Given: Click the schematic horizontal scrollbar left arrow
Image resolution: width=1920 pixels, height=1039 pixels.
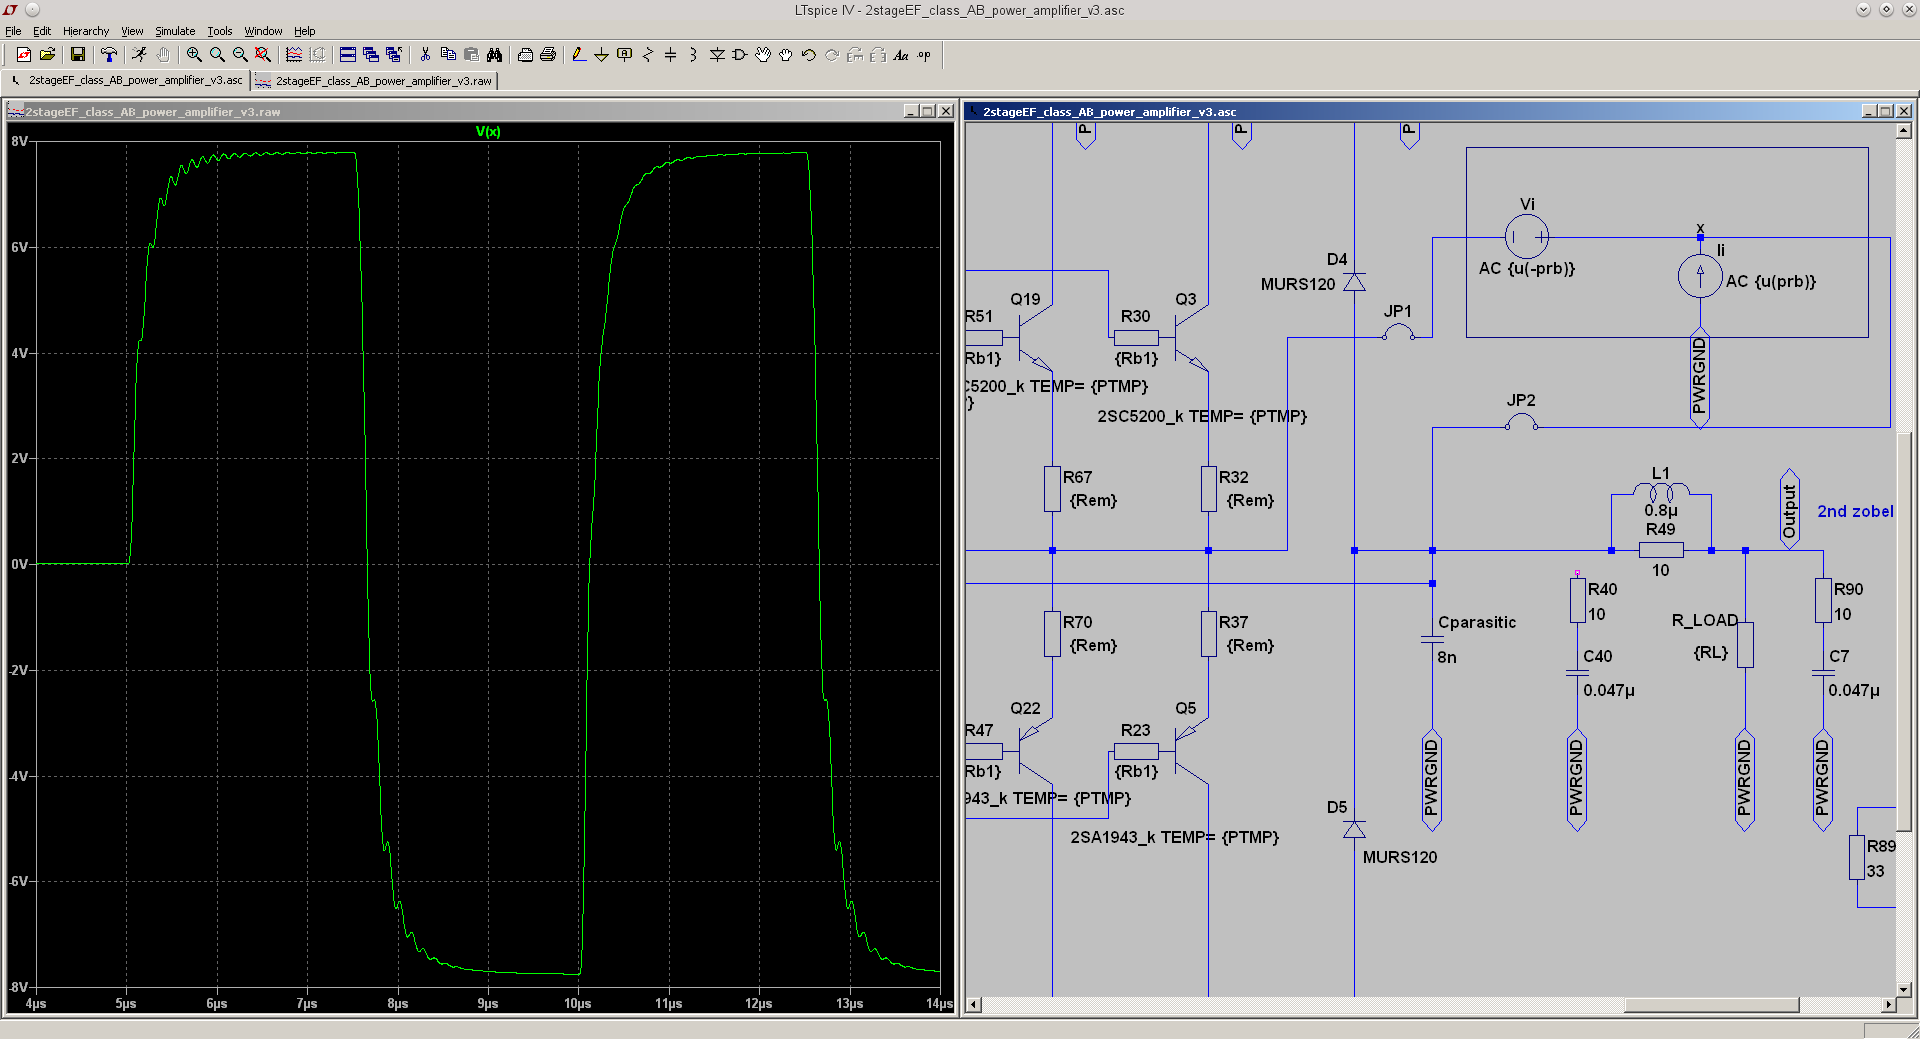Looking at the screenshot, I should pyautogui.click(x=973, y=1004).
